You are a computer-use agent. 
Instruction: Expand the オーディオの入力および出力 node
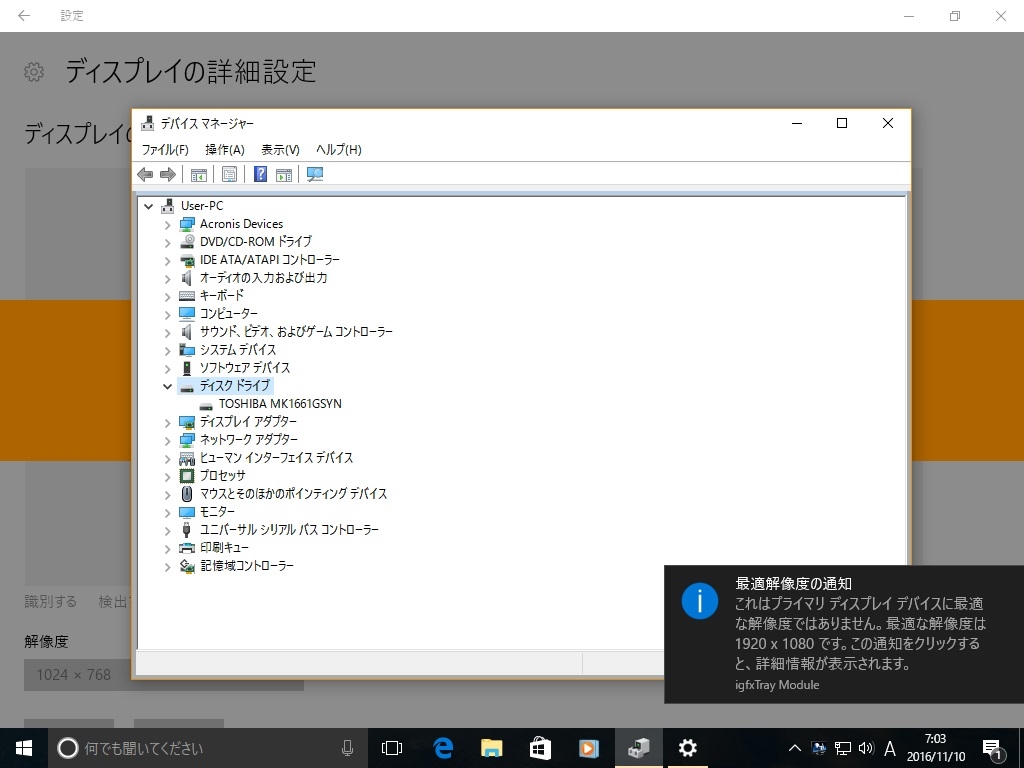point(168,279)
